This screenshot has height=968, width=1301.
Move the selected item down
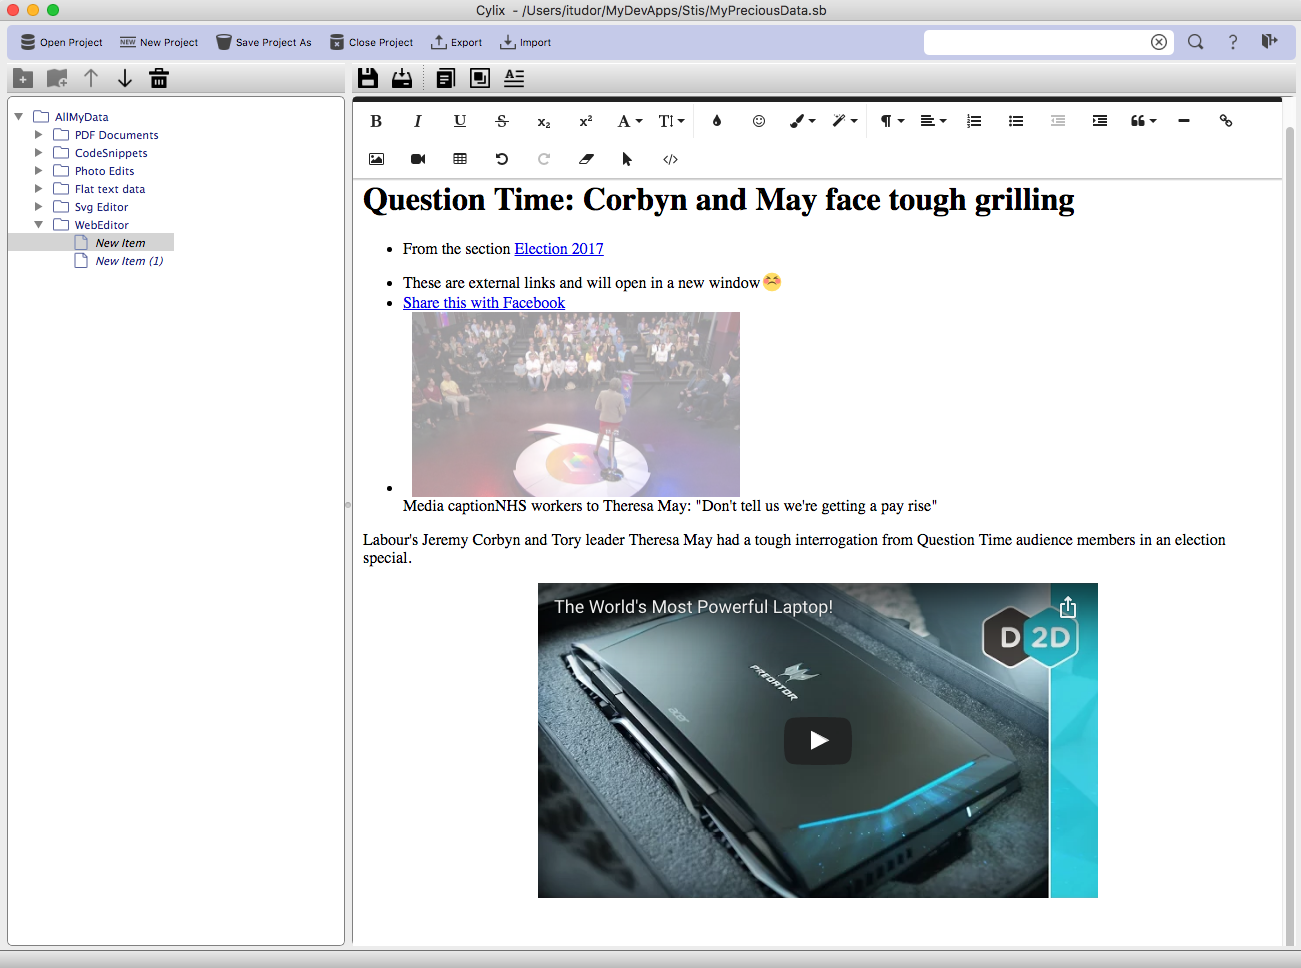[125, 78]
